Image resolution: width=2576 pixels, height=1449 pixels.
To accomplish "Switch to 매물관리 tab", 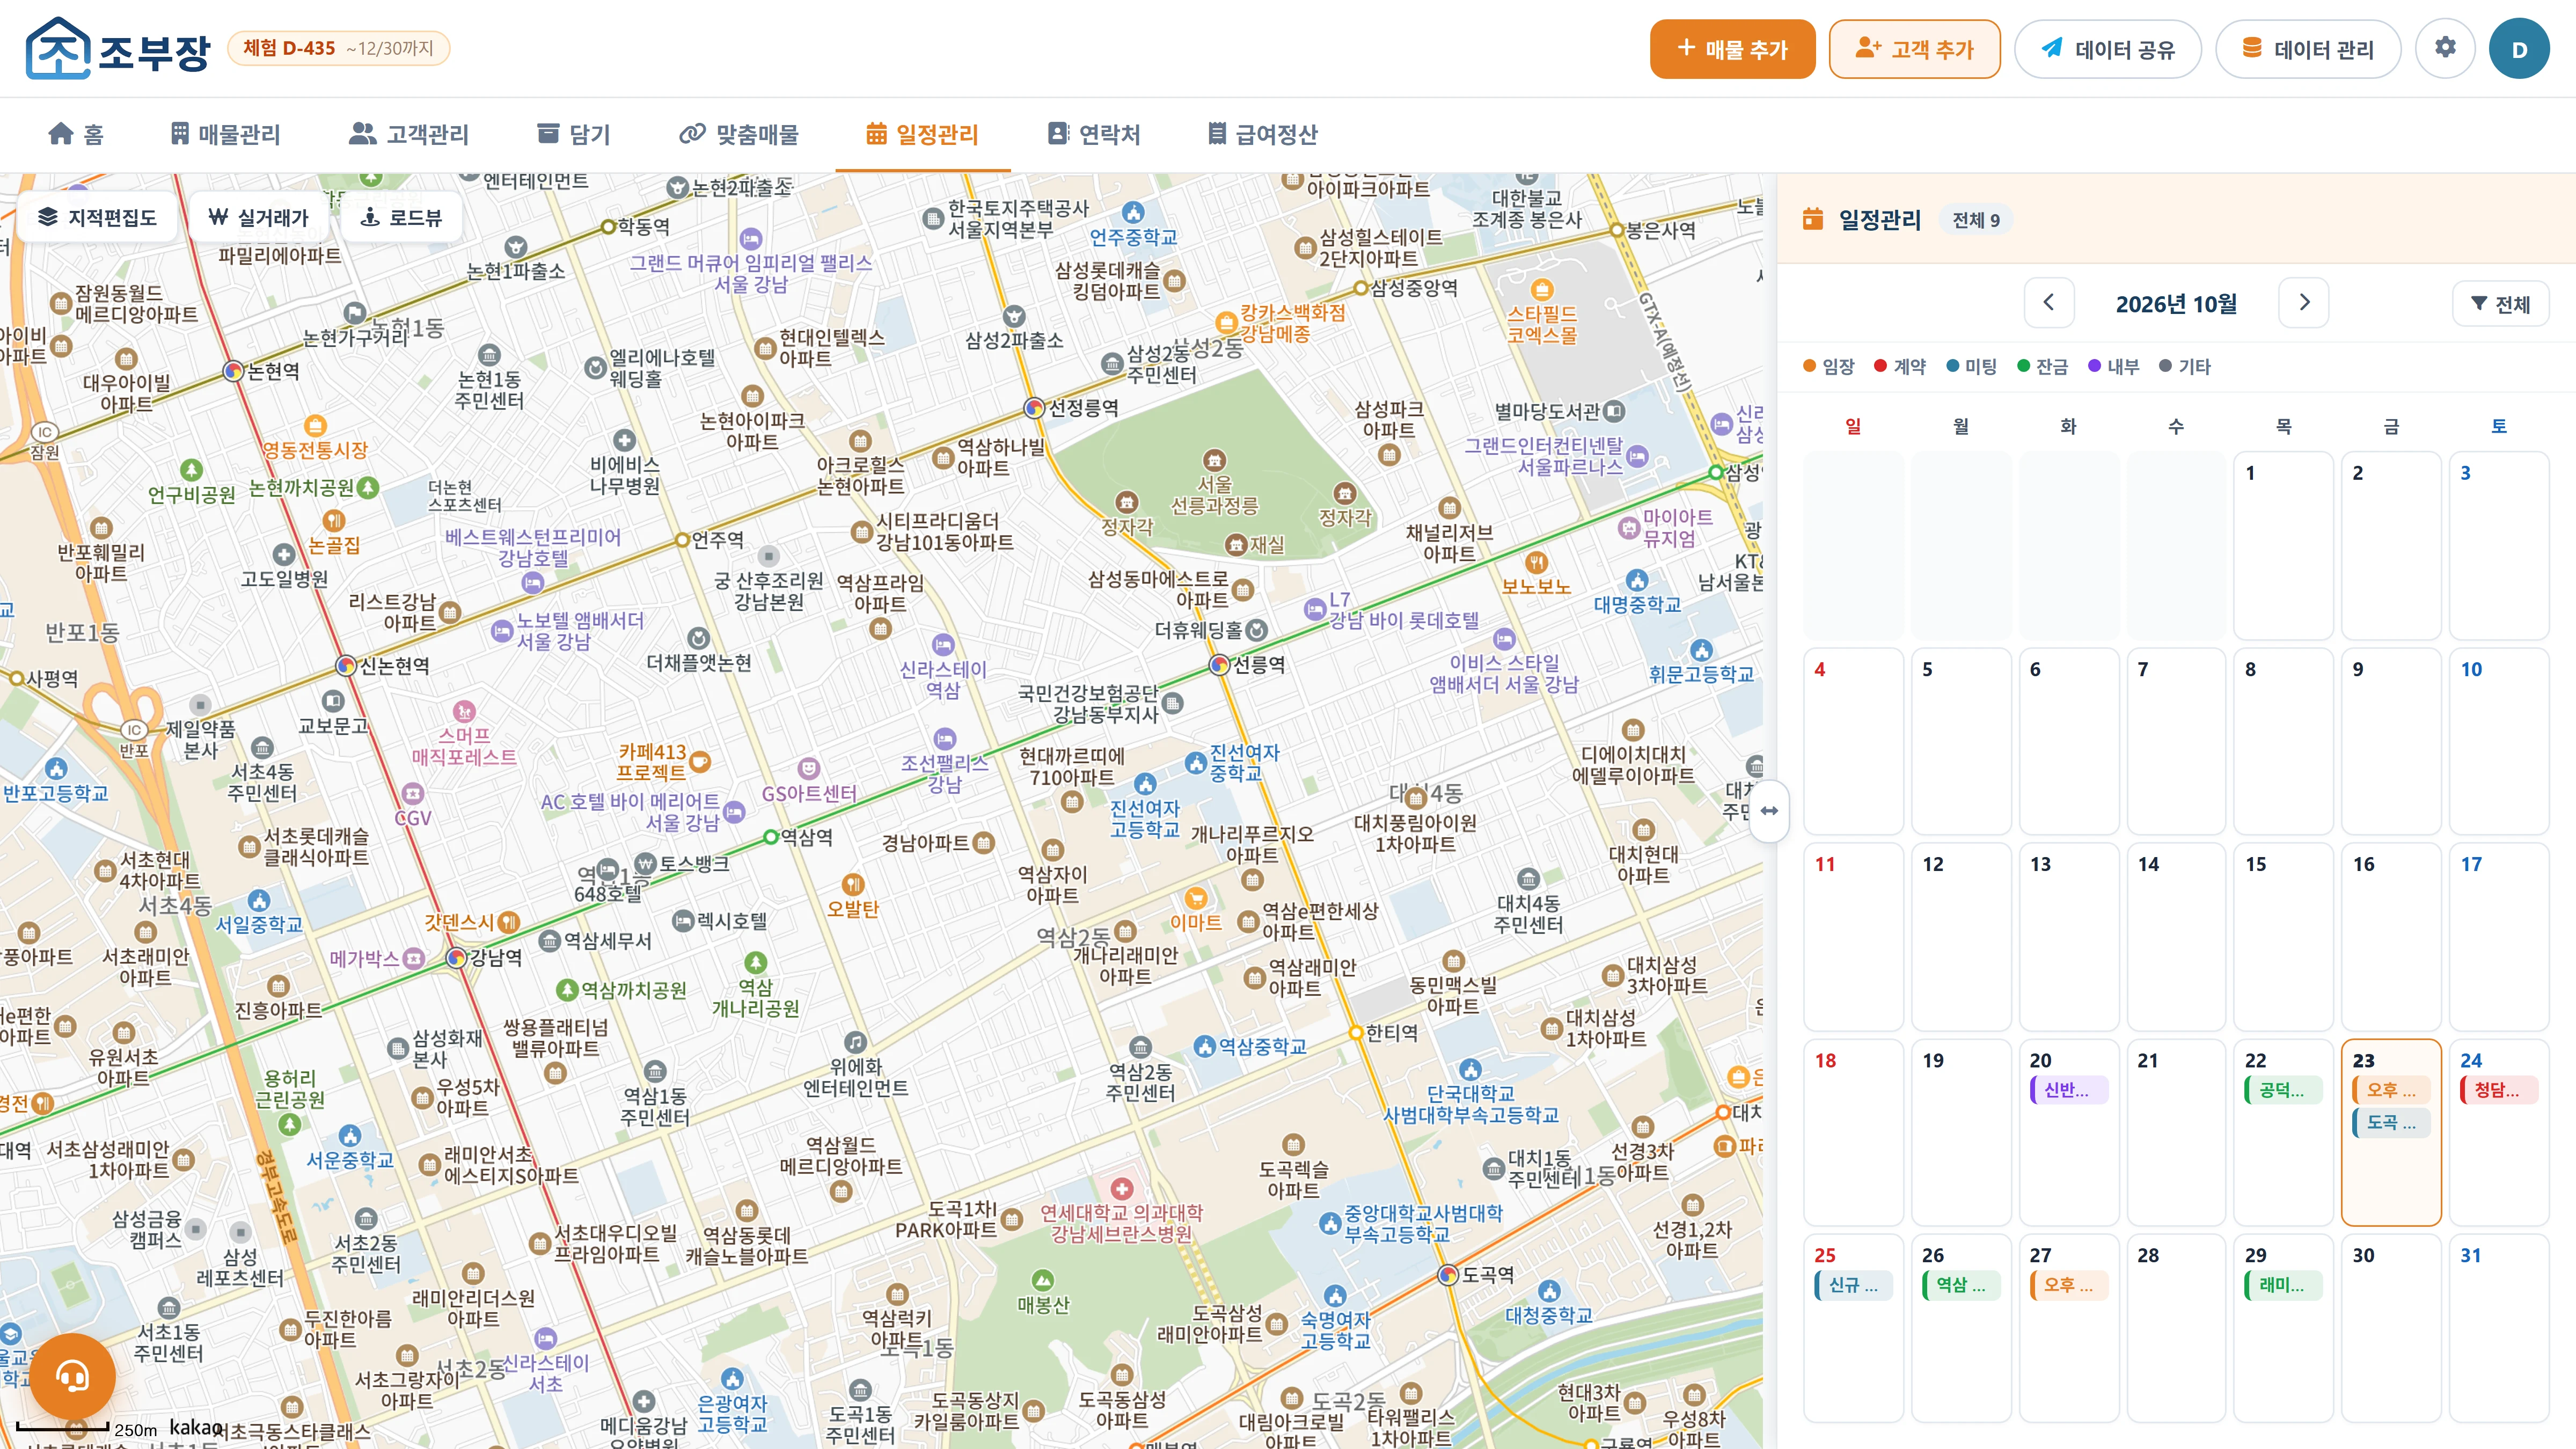I will [225, 134].
